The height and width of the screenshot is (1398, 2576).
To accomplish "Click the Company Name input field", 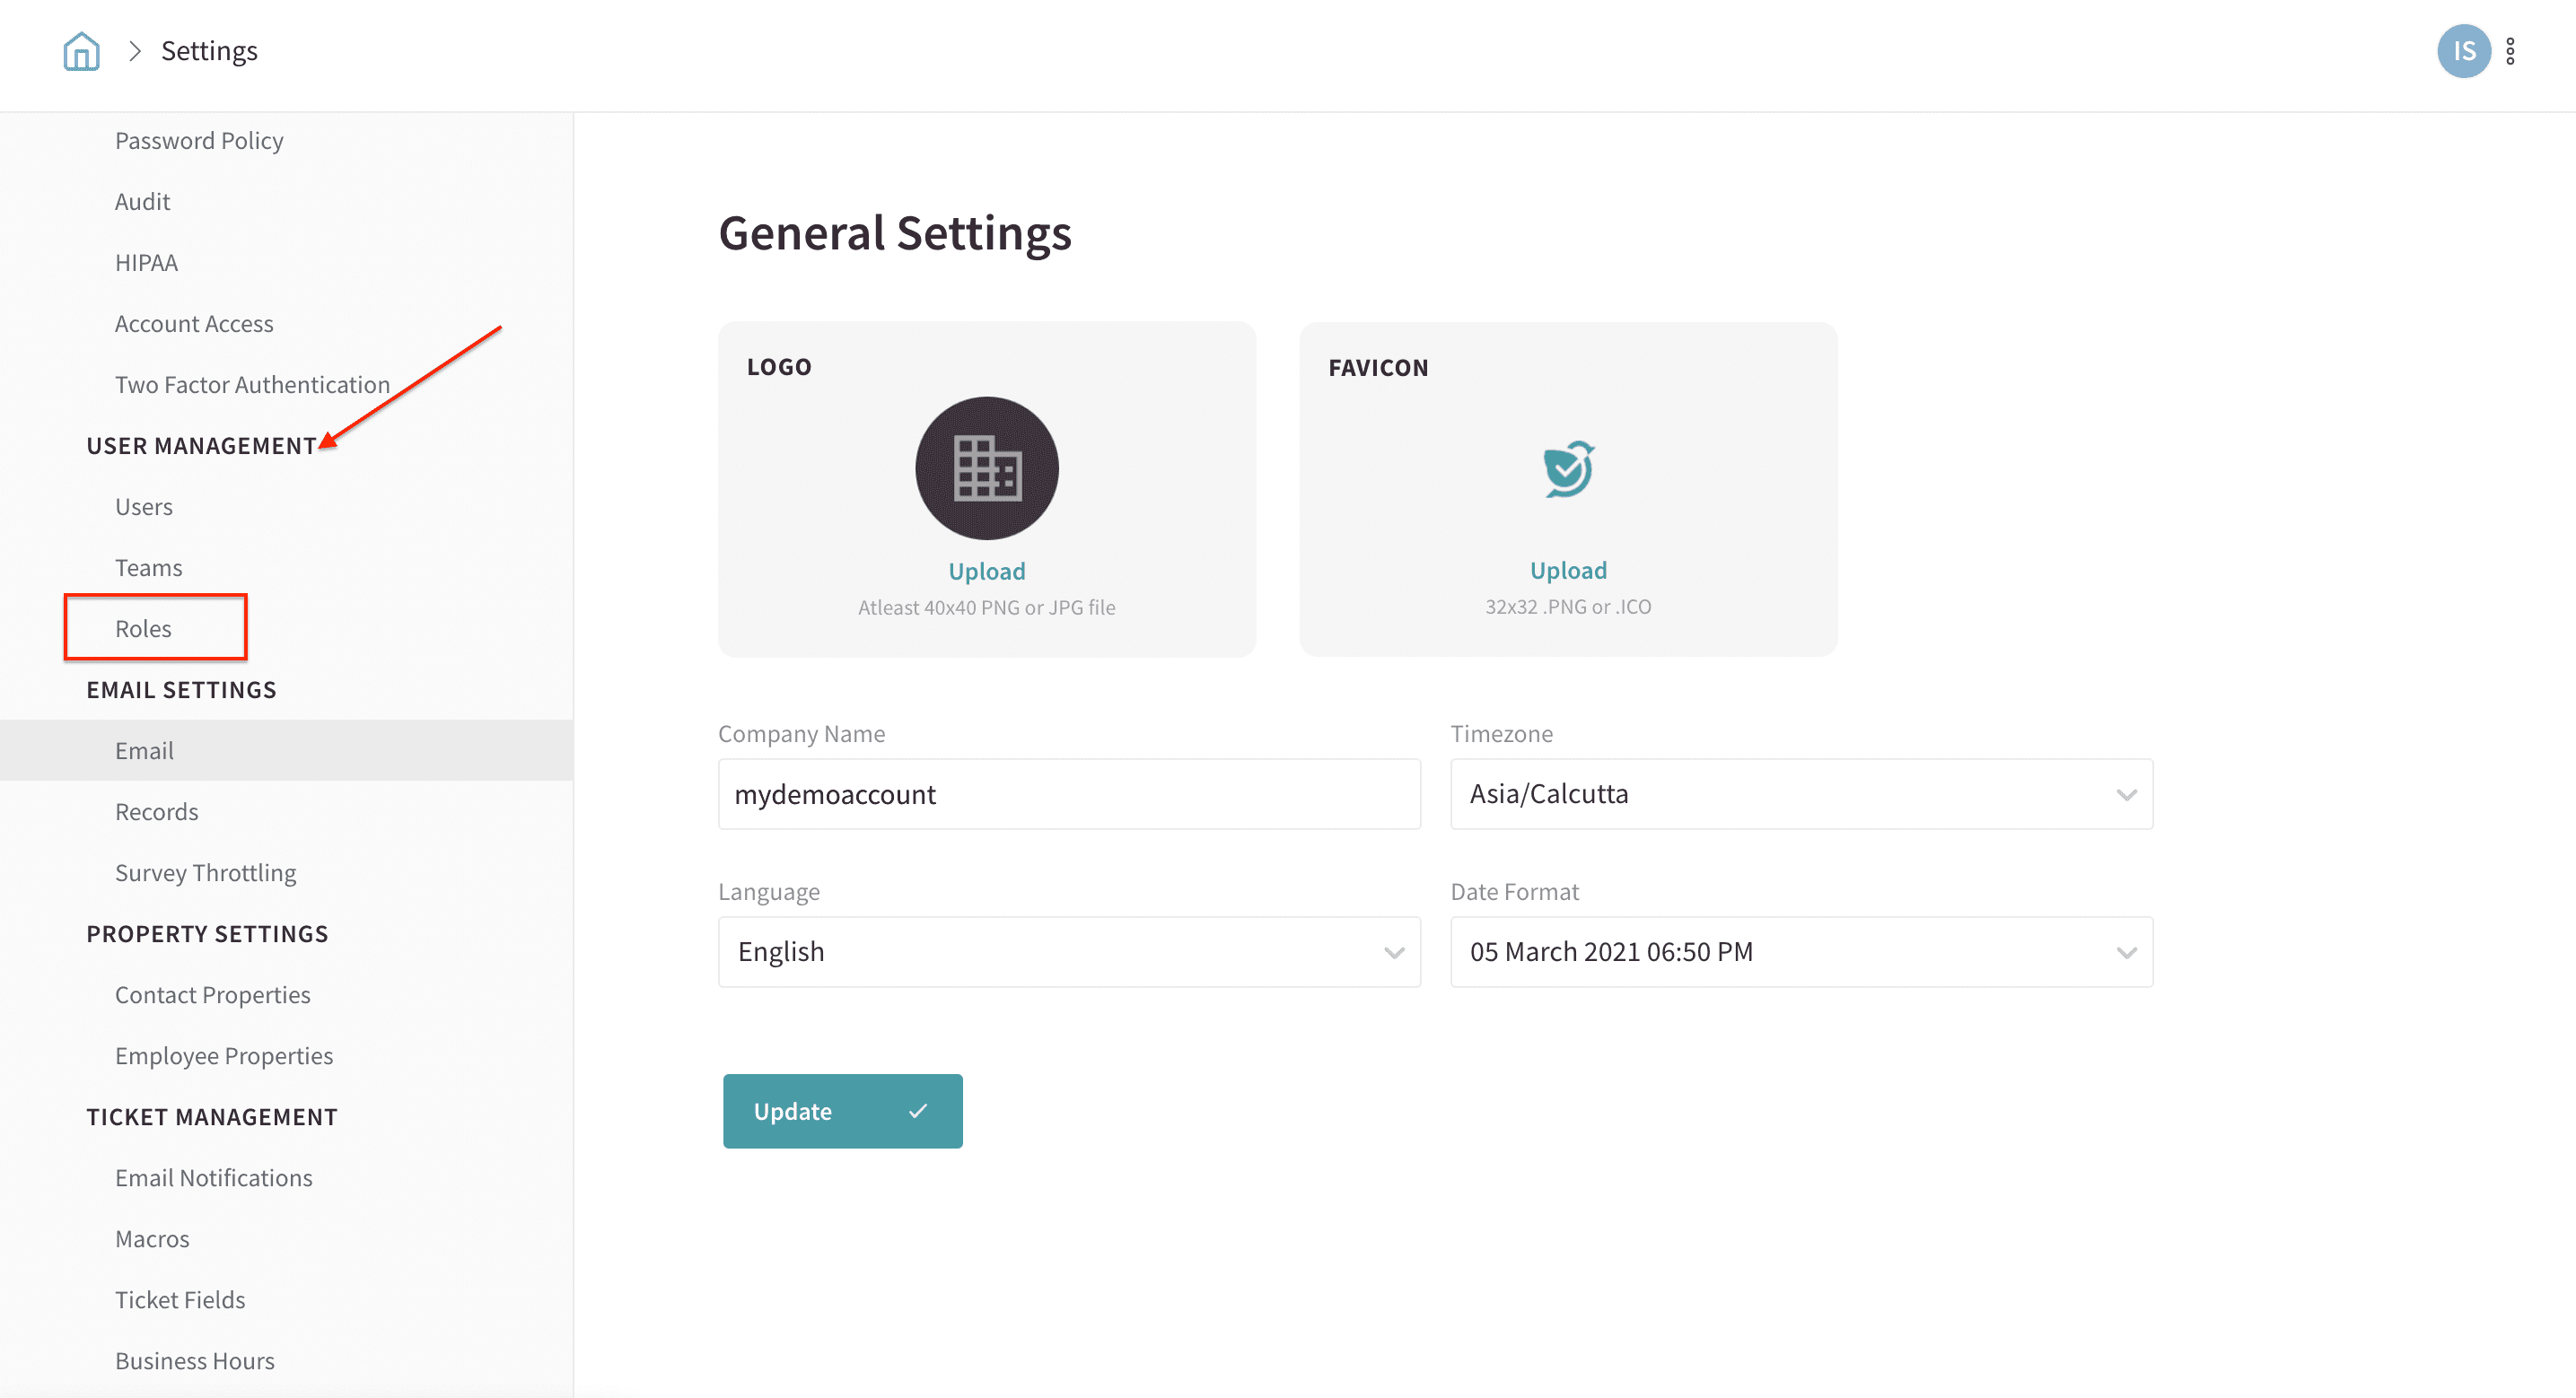I will (x=1068, y=794).
